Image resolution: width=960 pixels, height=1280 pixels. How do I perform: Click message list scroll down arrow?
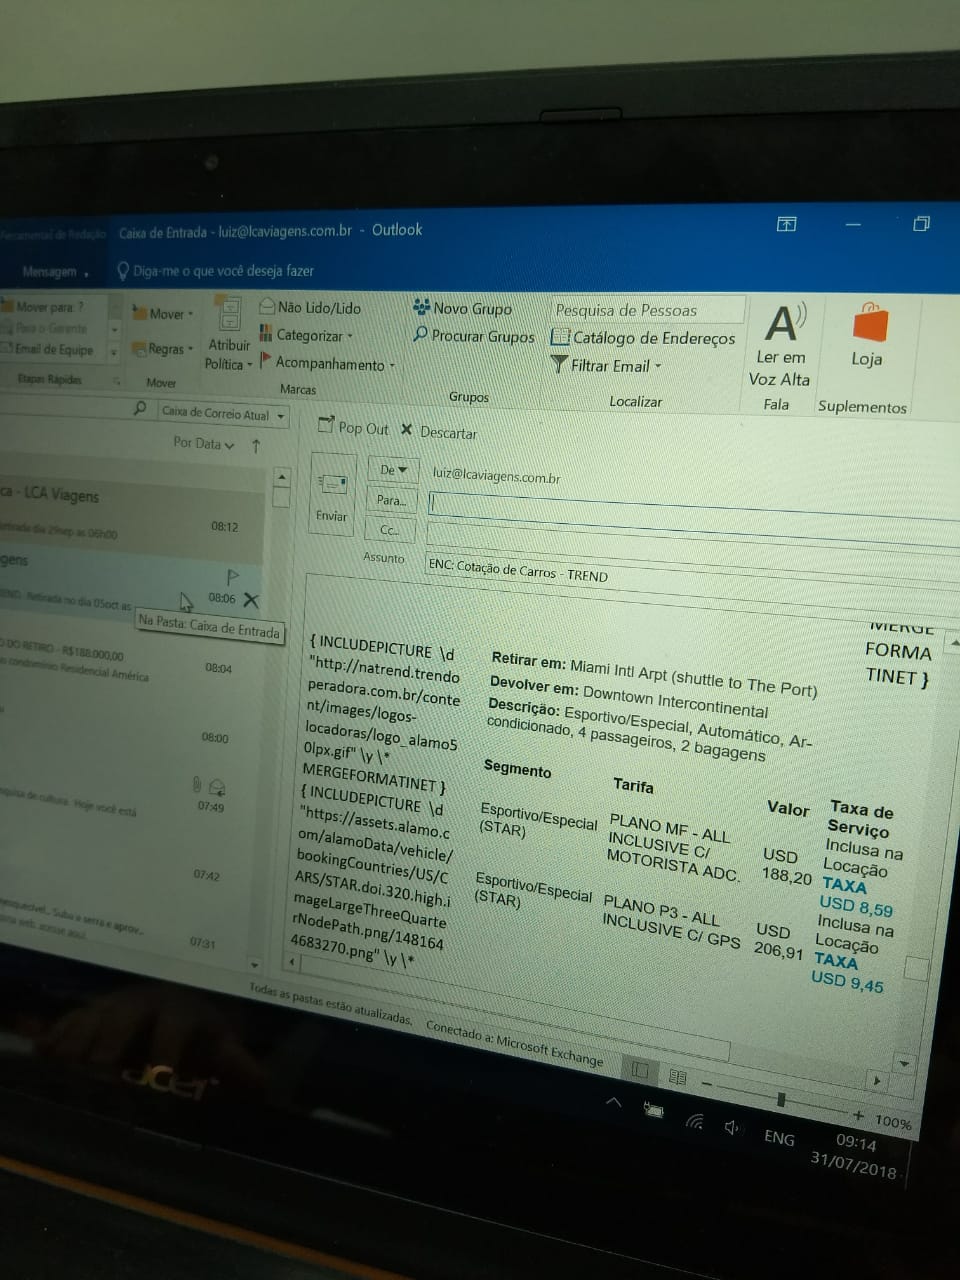click(254, 965)
